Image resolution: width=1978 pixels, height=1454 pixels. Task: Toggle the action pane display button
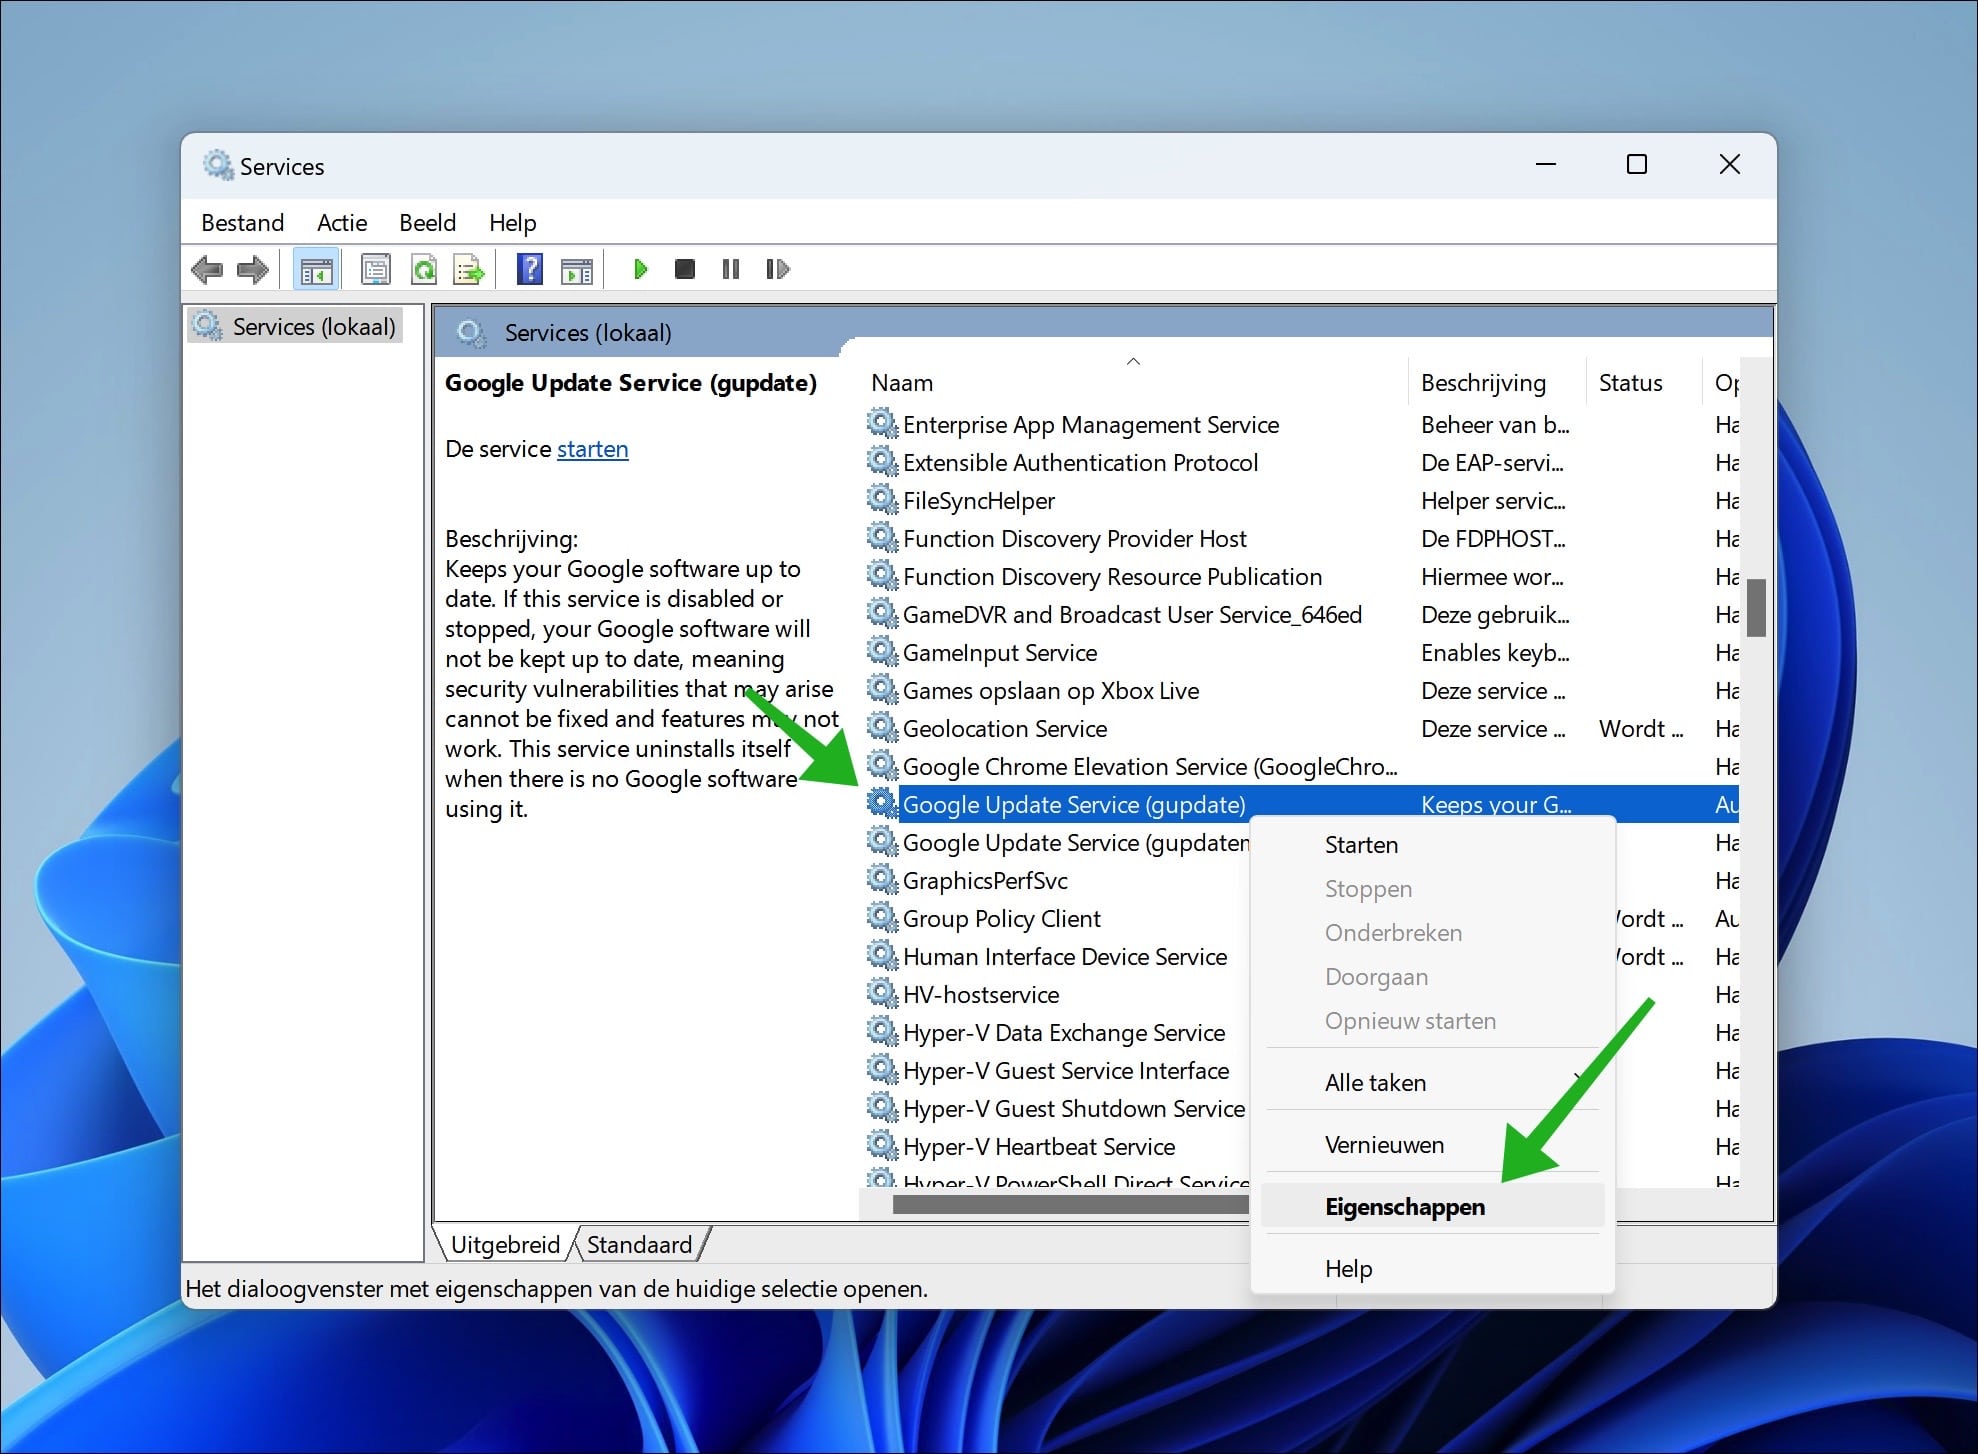[x=575, y=268]
